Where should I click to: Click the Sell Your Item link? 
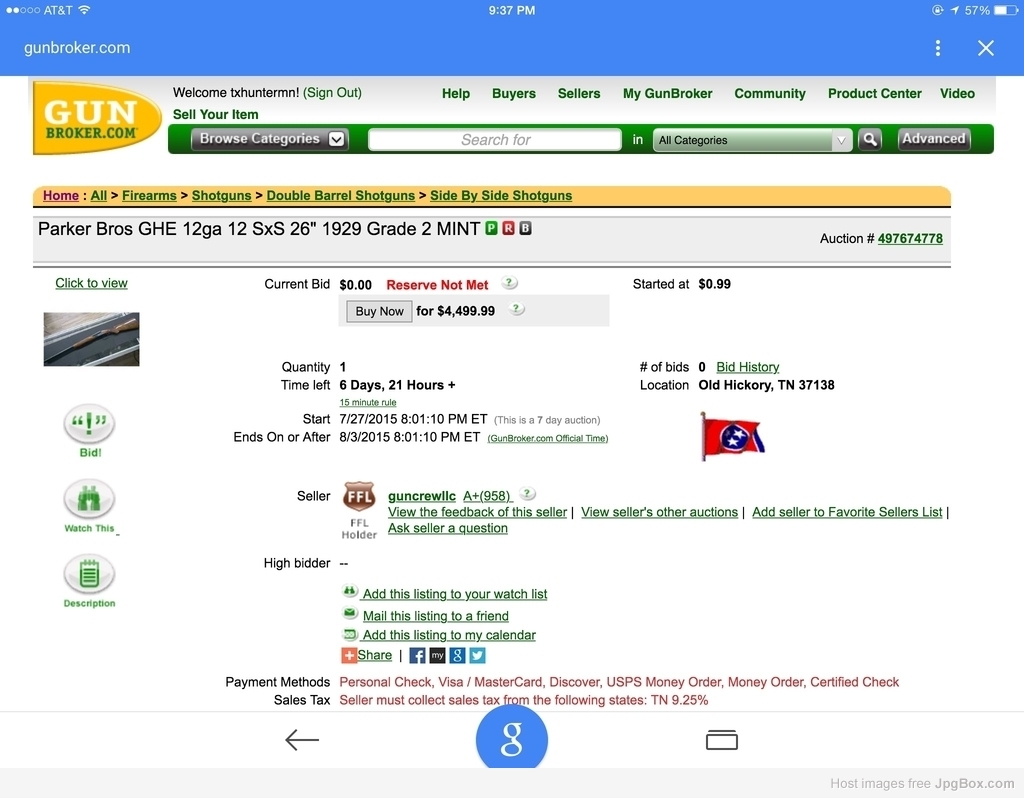(x=216, y=114)
